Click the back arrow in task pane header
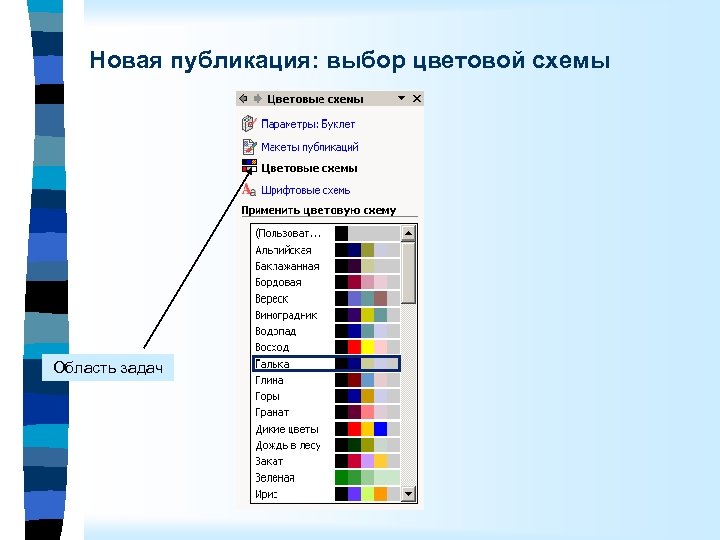This screenshot has width=720, height=540. click(243, 98)
